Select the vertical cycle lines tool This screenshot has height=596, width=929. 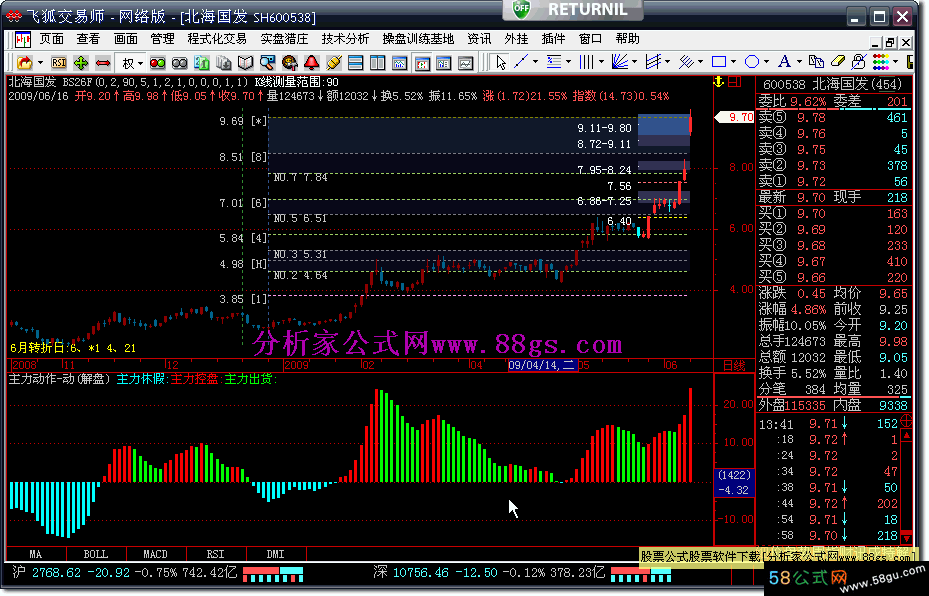point(587,62)
